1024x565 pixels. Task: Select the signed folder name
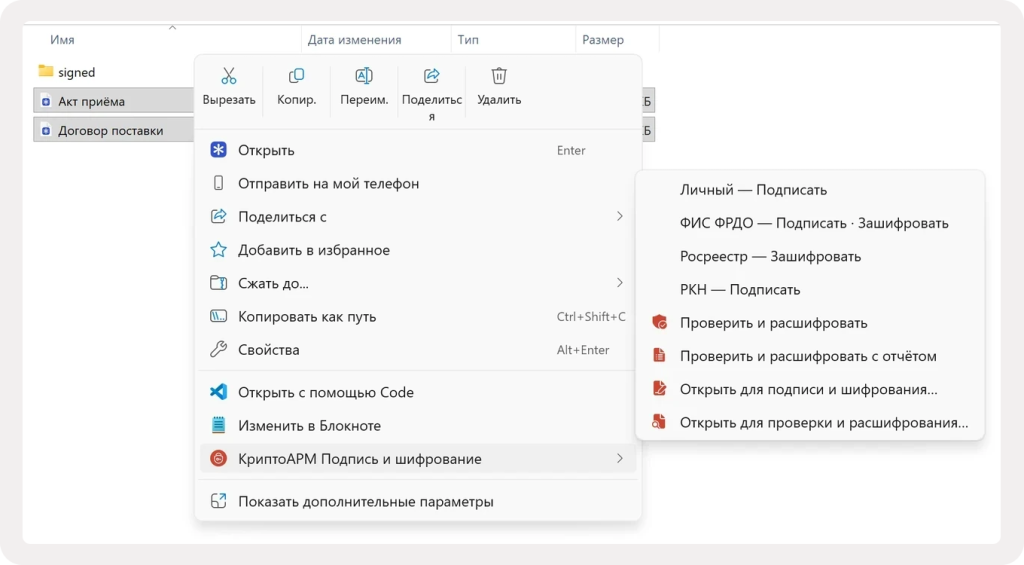click(x=76, y=73)
